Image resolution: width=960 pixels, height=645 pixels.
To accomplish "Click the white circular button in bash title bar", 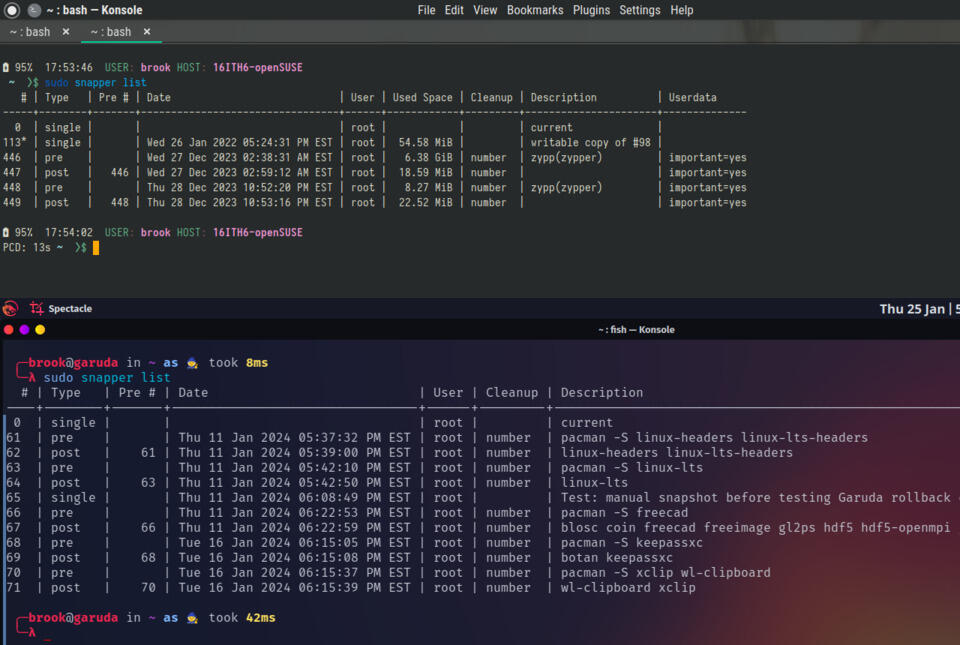I will point(12,10).
